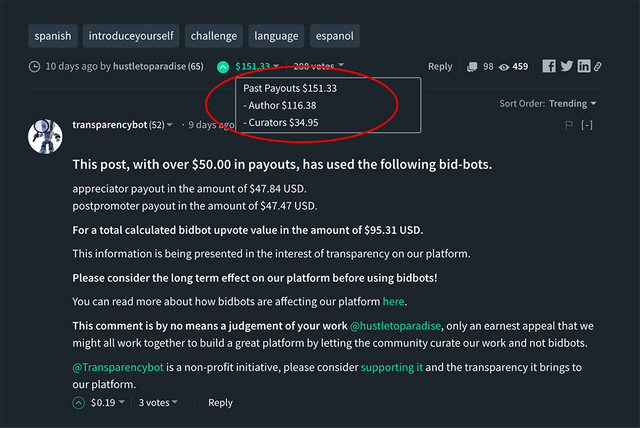Image resolution: width=640 pixels, height=428 pixels.
Task: Share the post on Facebook
Action: [549, 66]
